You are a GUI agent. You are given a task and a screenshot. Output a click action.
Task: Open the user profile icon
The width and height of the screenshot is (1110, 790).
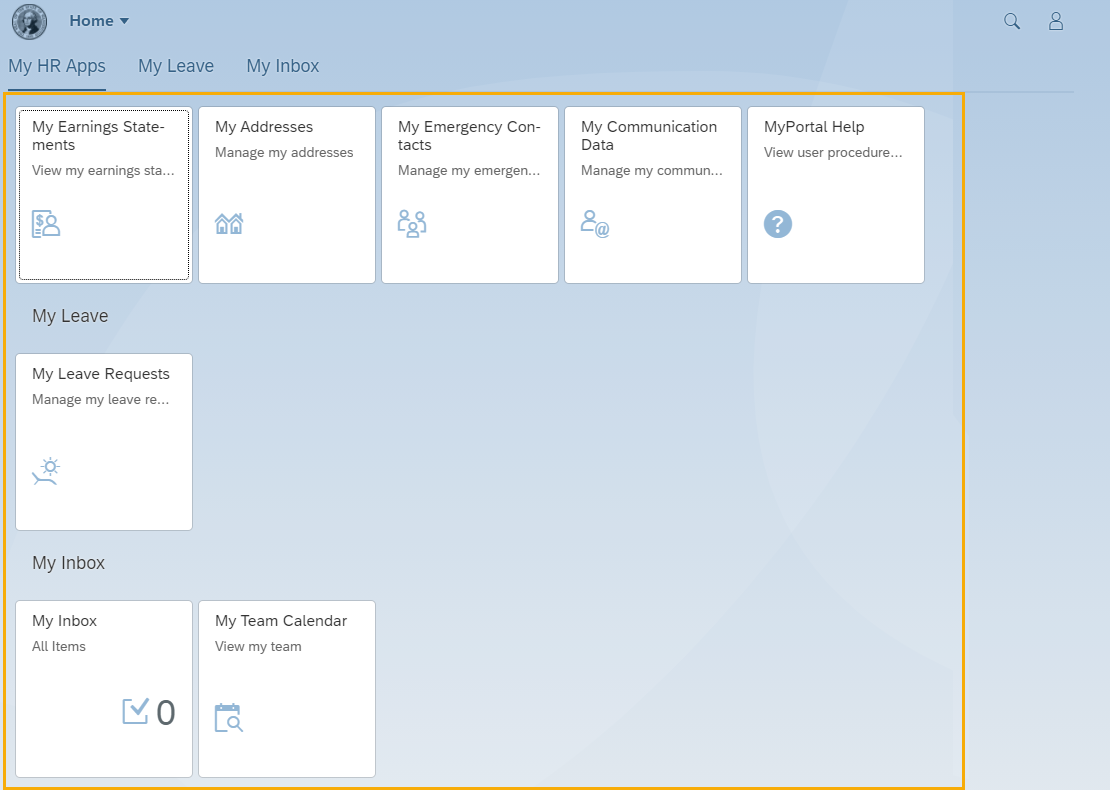[1055, 21]
